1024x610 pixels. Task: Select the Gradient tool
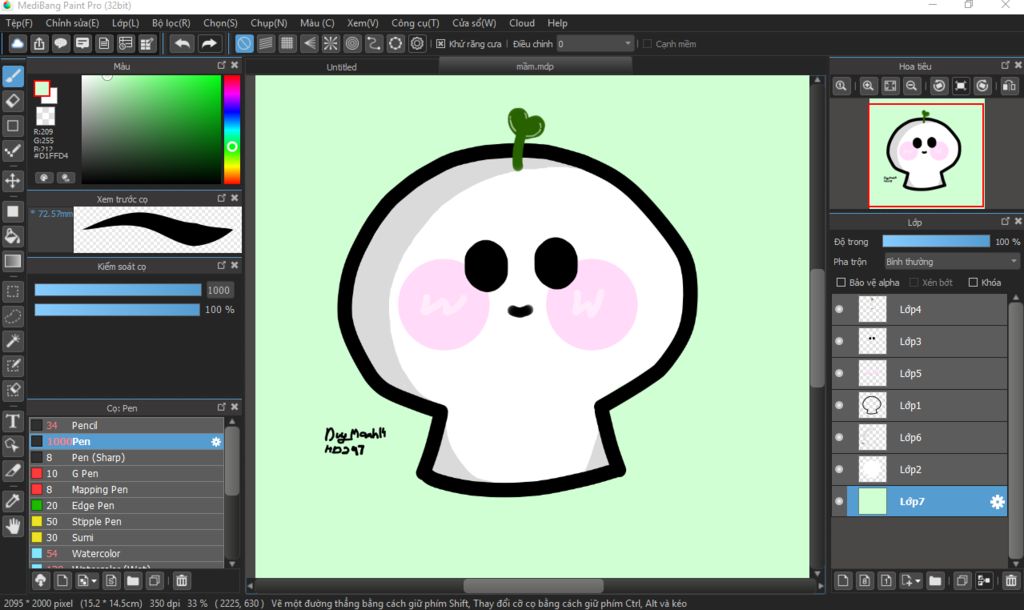(13, 261)
